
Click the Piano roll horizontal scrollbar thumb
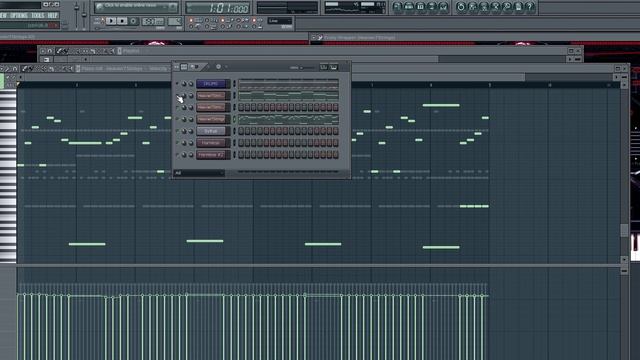(x=273, y=77)
